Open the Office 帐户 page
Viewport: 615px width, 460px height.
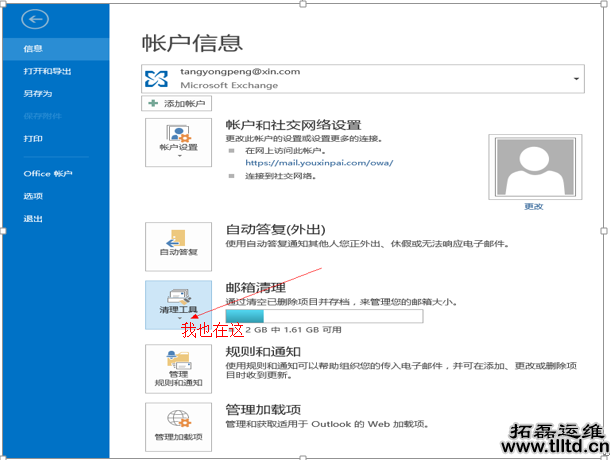coord(48,174)
